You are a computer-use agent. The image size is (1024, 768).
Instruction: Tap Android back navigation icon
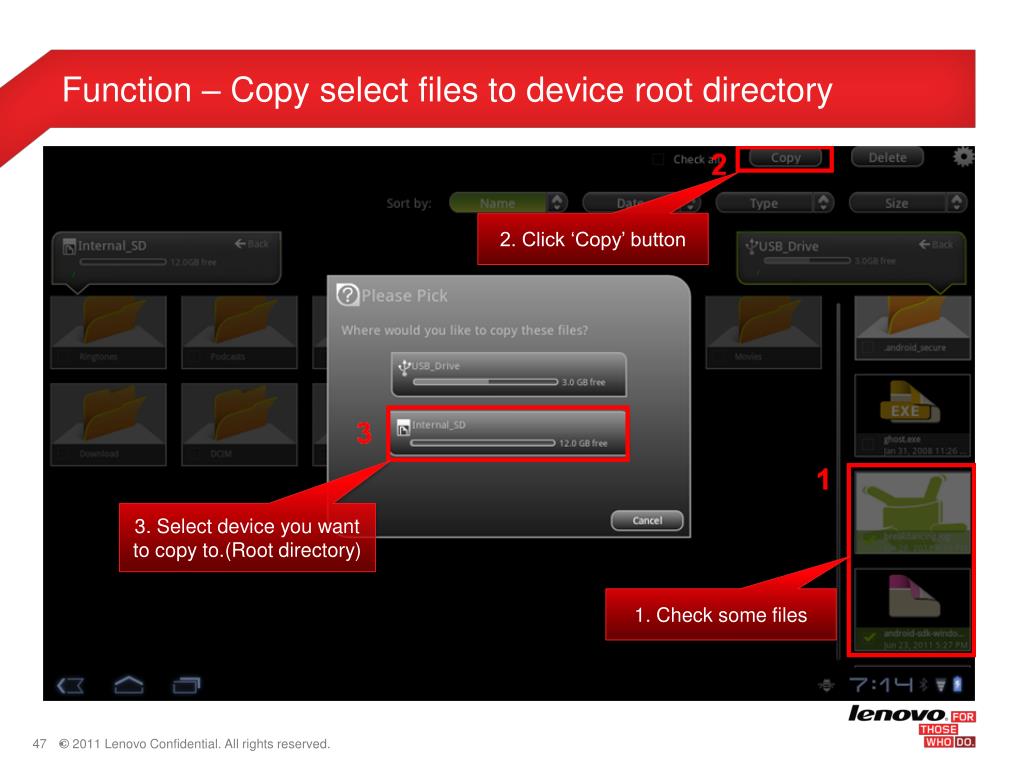(70, 686)
